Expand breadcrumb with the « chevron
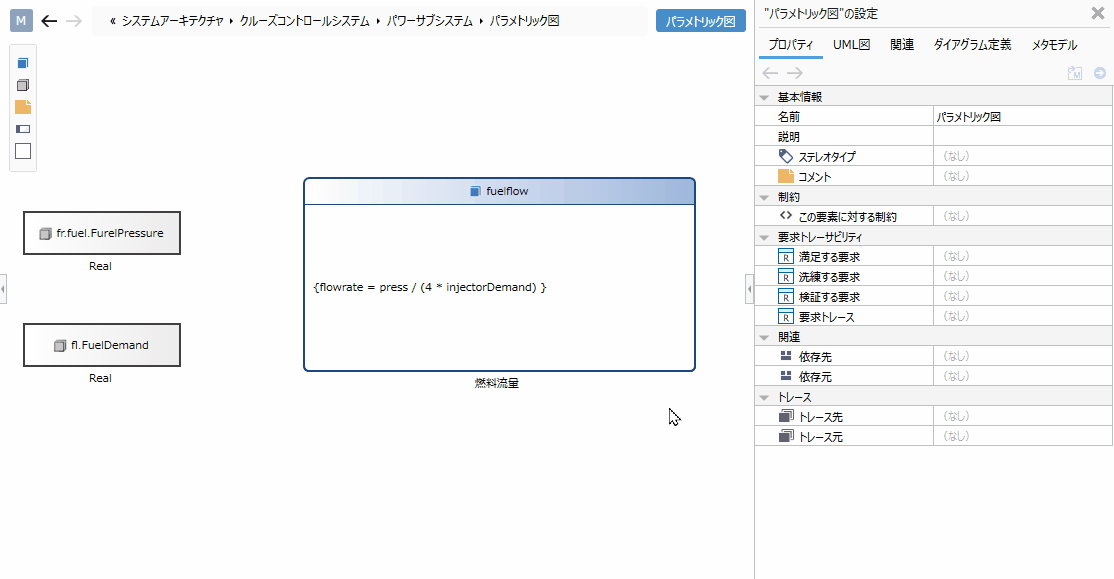This screenshot has width=1114, height=579. point(113,21)
